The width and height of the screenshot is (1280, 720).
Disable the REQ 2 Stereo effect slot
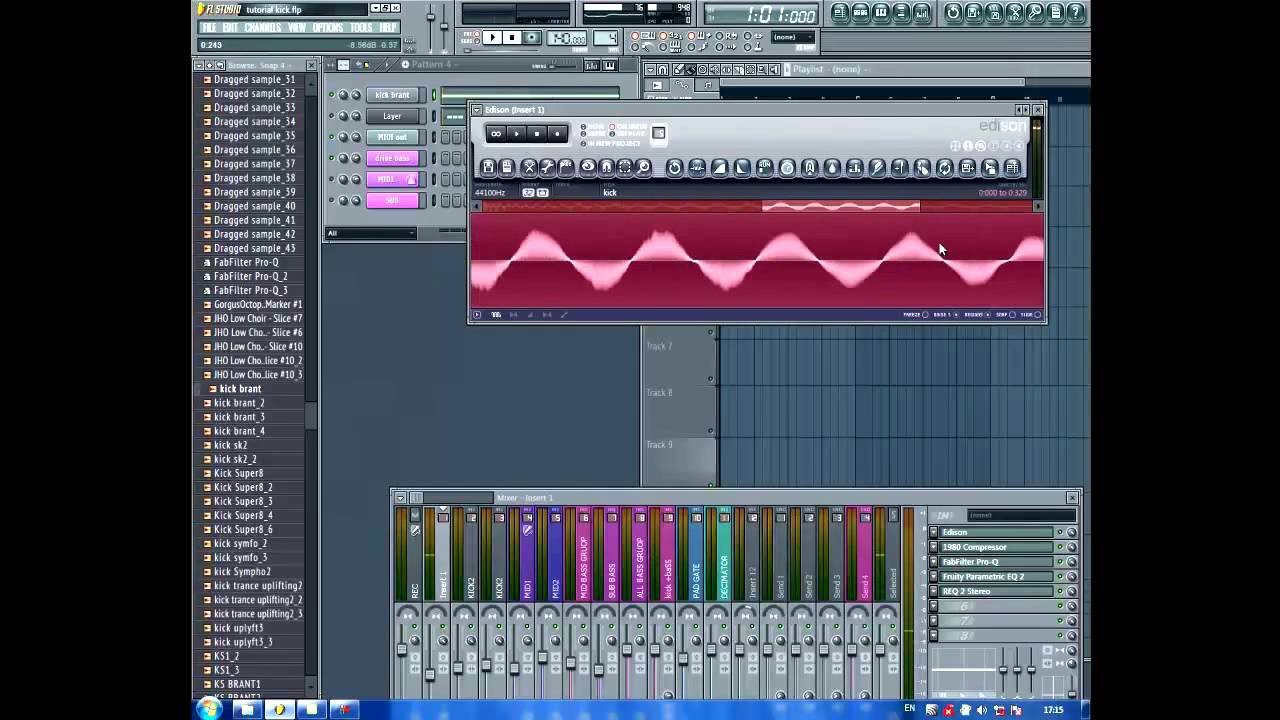(x=1060, y=591)
